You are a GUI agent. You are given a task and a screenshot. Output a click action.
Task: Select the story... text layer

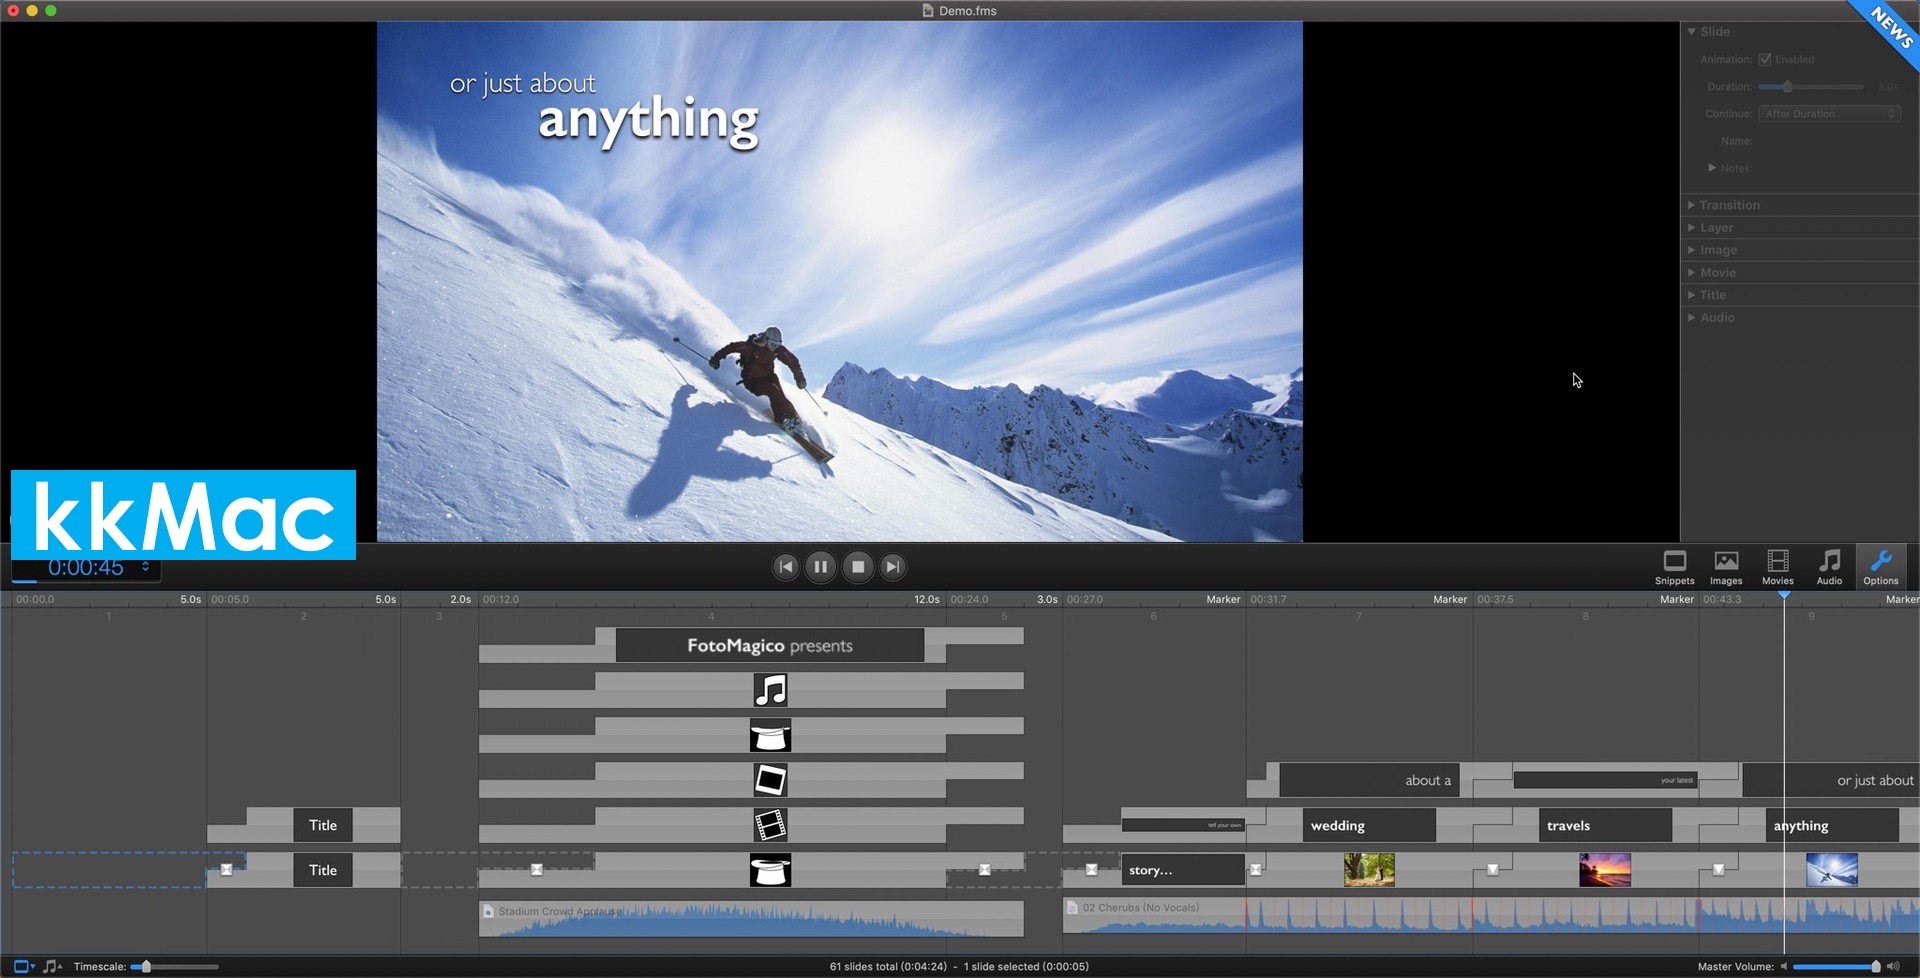(x=1183, y=870)
